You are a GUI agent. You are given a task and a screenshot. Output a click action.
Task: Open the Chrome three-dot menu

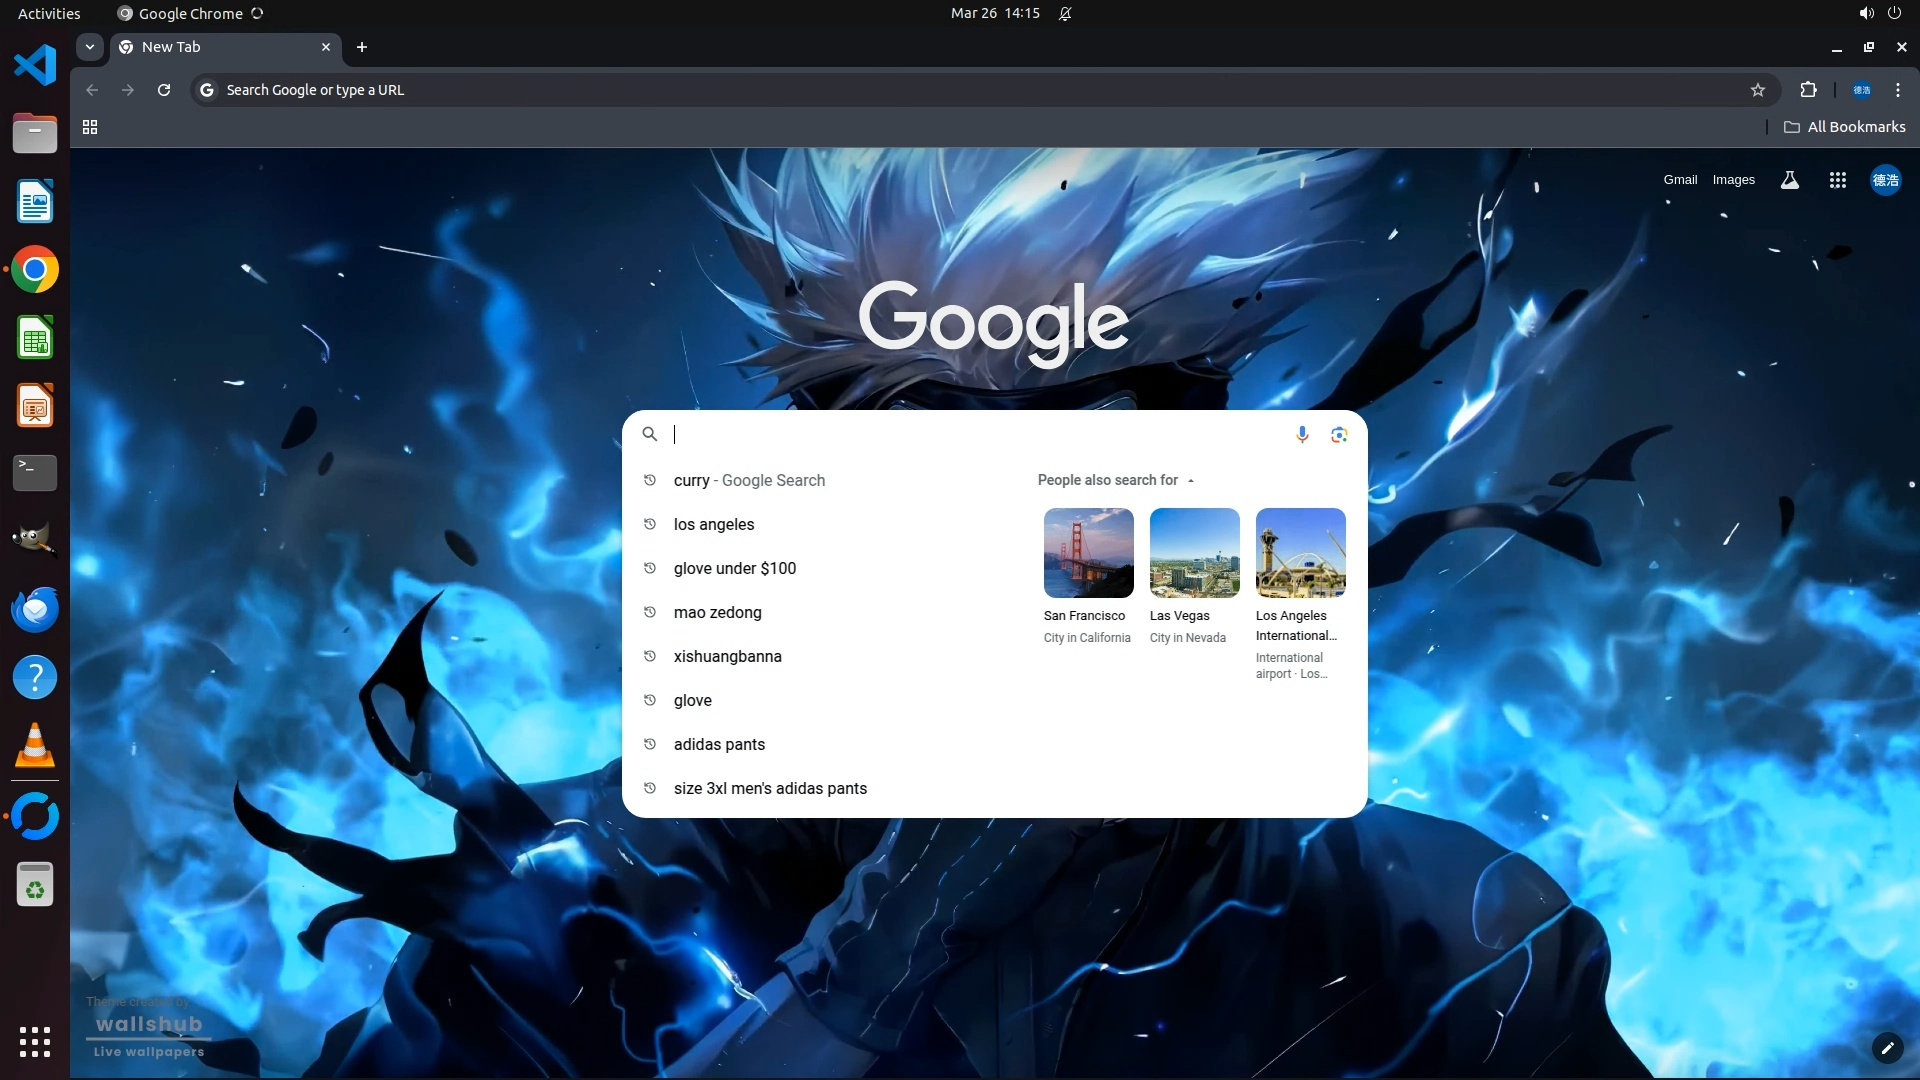click(1897, 90)
